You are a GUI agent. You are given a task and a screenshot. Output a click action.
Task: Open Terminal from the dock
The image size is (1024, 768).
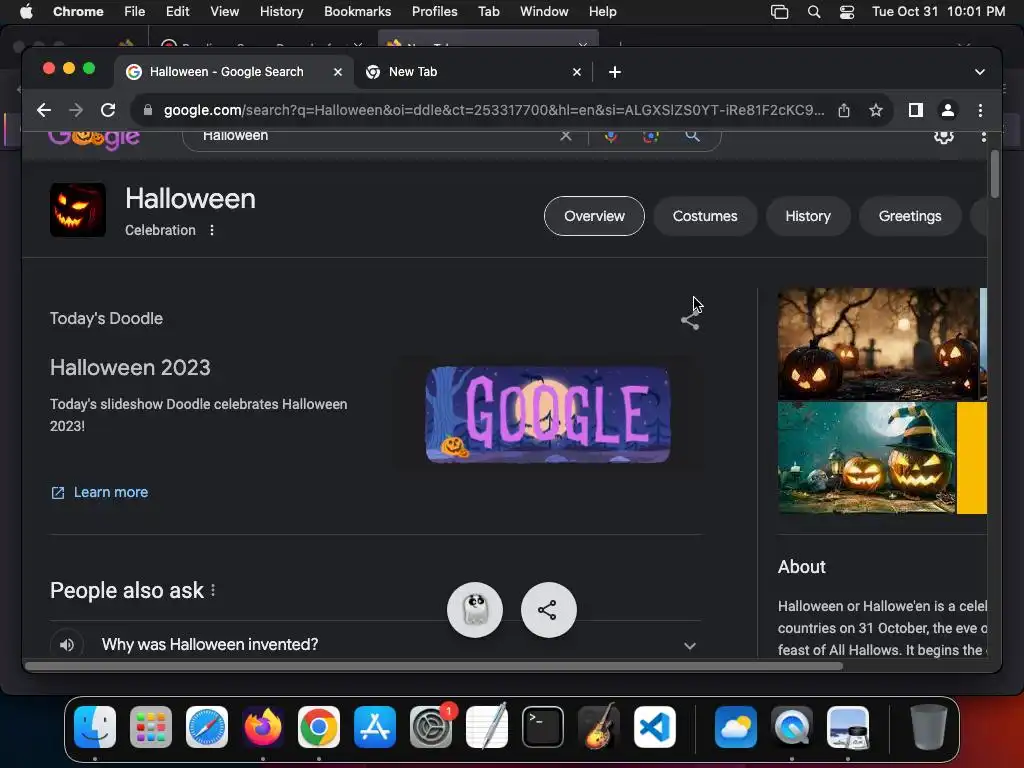(543, 727)
